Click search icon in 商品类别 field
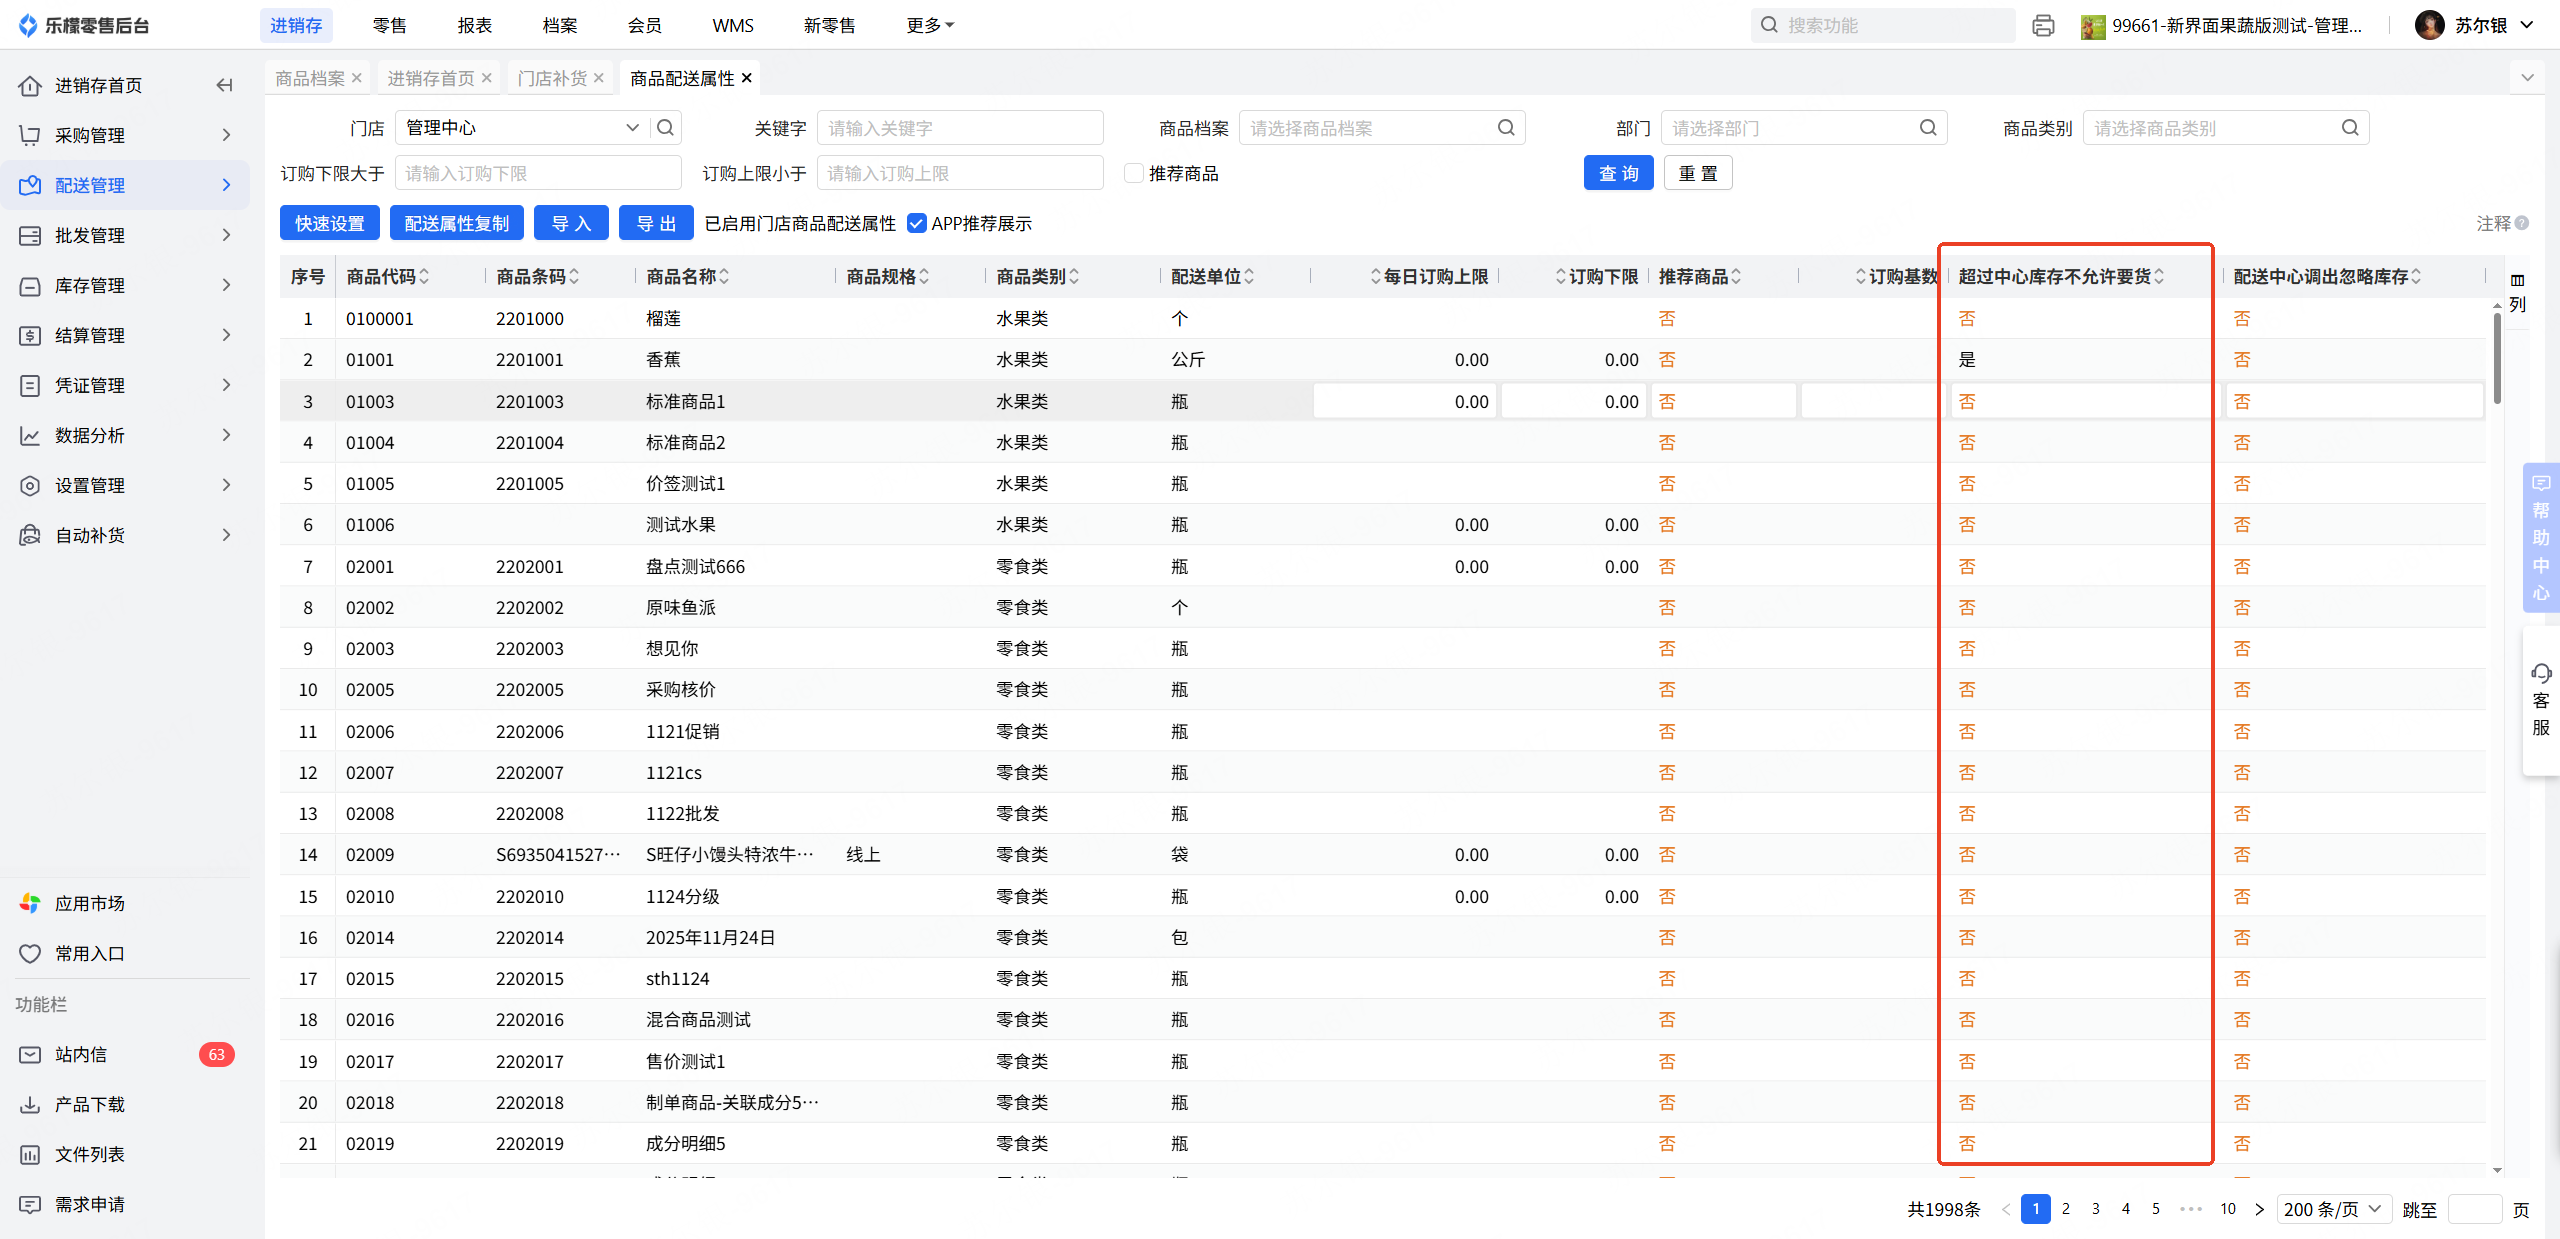 2350,127
